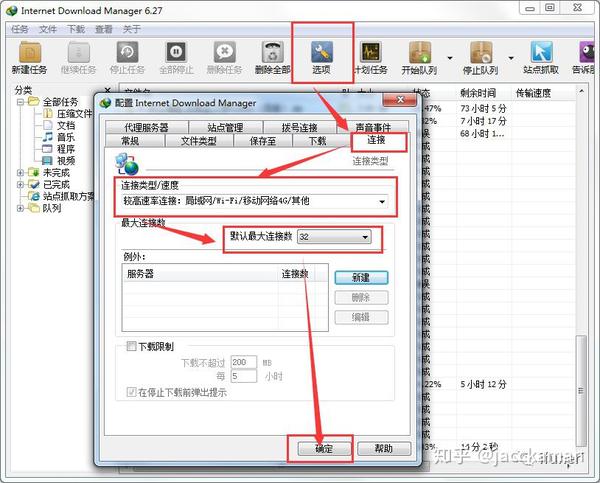Switch to 文件类型 tab
Screen dimensions: 600x483
(x=199, y=141)
